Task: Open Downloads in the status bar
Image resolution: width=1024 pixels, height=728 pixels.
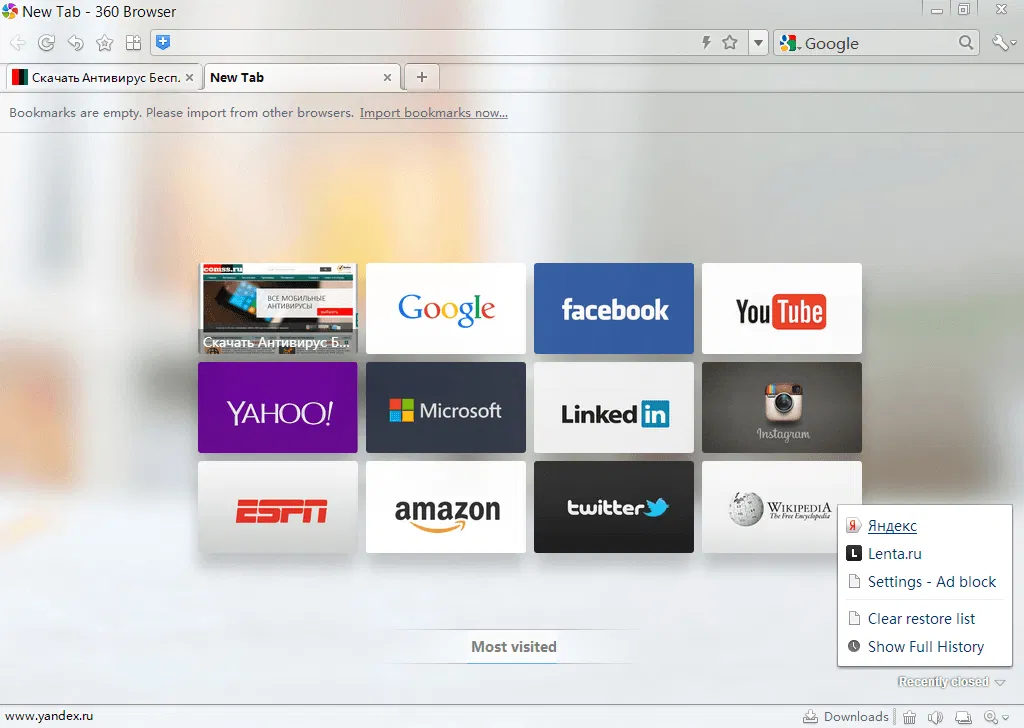Action: pyautogui.click(x=846, y=717)
